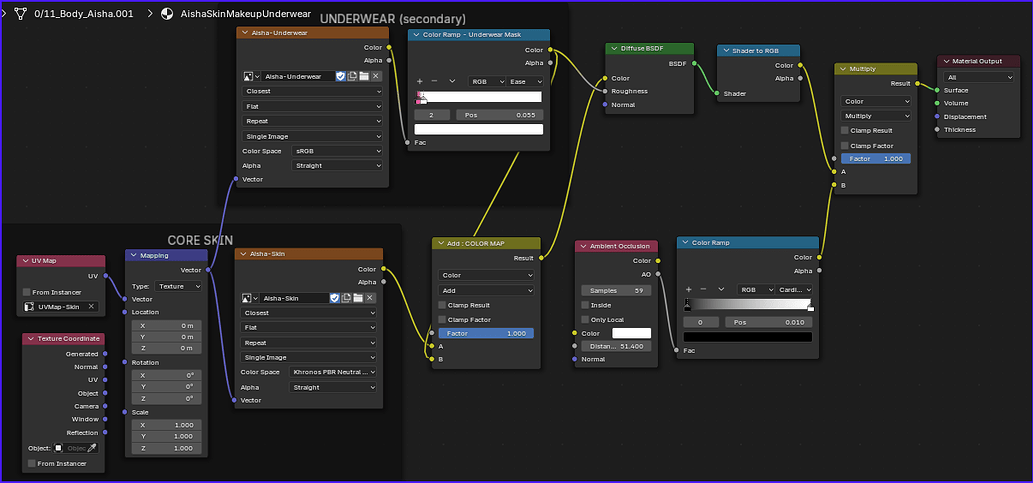Screen dimensions: 1033x483
Task: Click Pos 0.055 field in Underwear Mask ramp
Action: pos(499,115)
